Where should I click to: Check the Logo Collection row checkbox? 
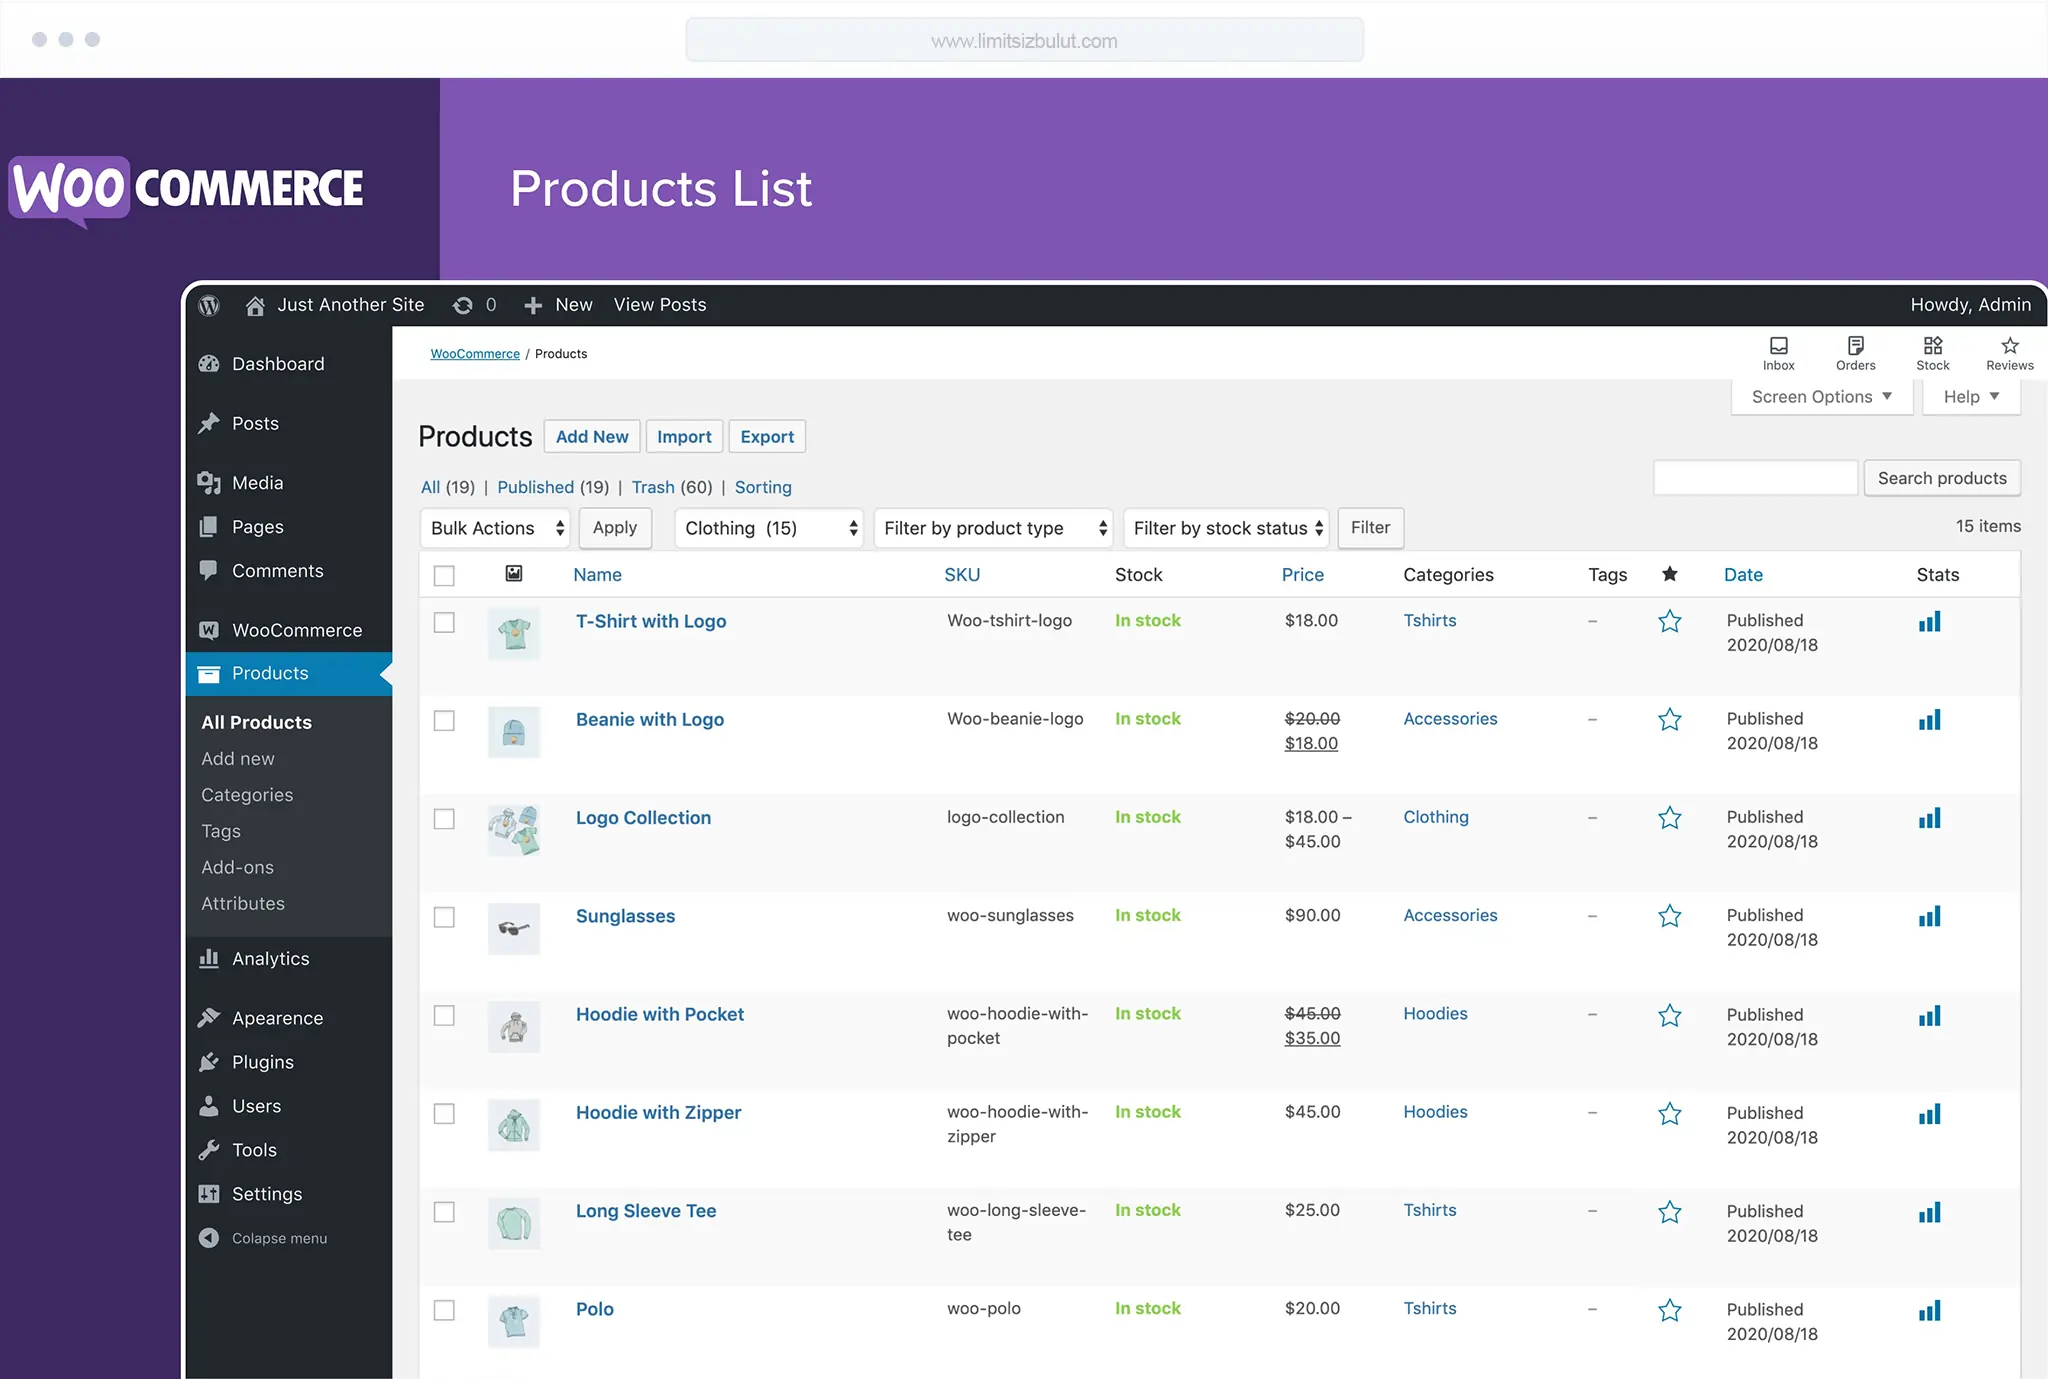(444, 819)
